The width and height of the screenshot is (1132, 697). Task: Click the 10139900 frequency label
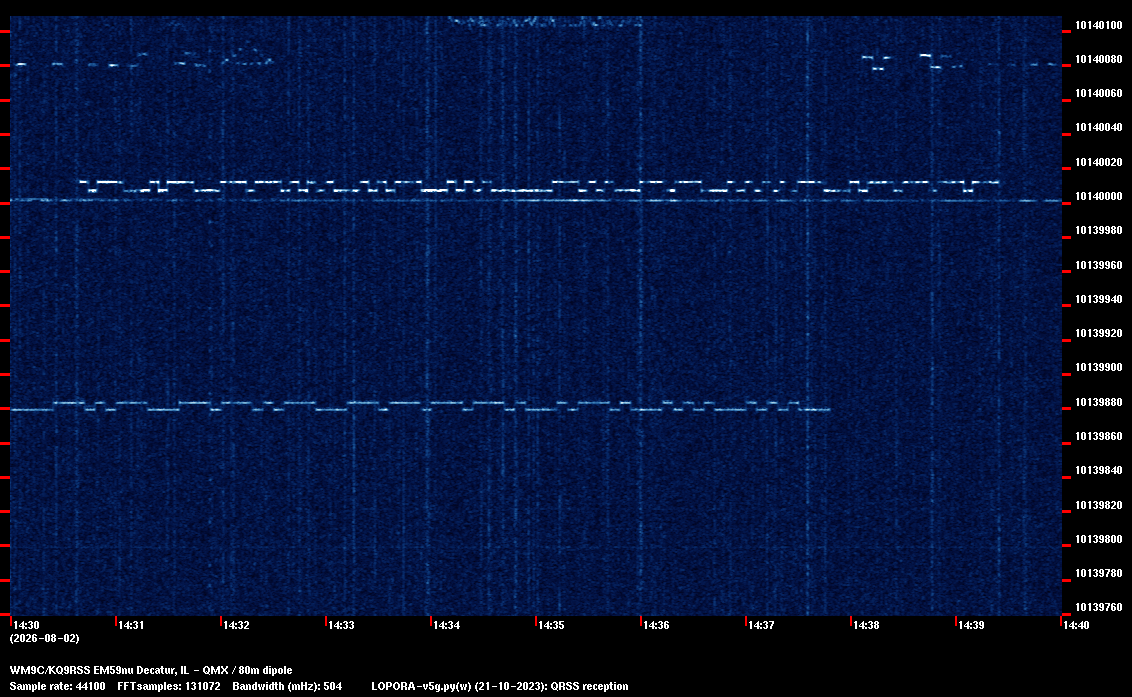coord(1099,368)
